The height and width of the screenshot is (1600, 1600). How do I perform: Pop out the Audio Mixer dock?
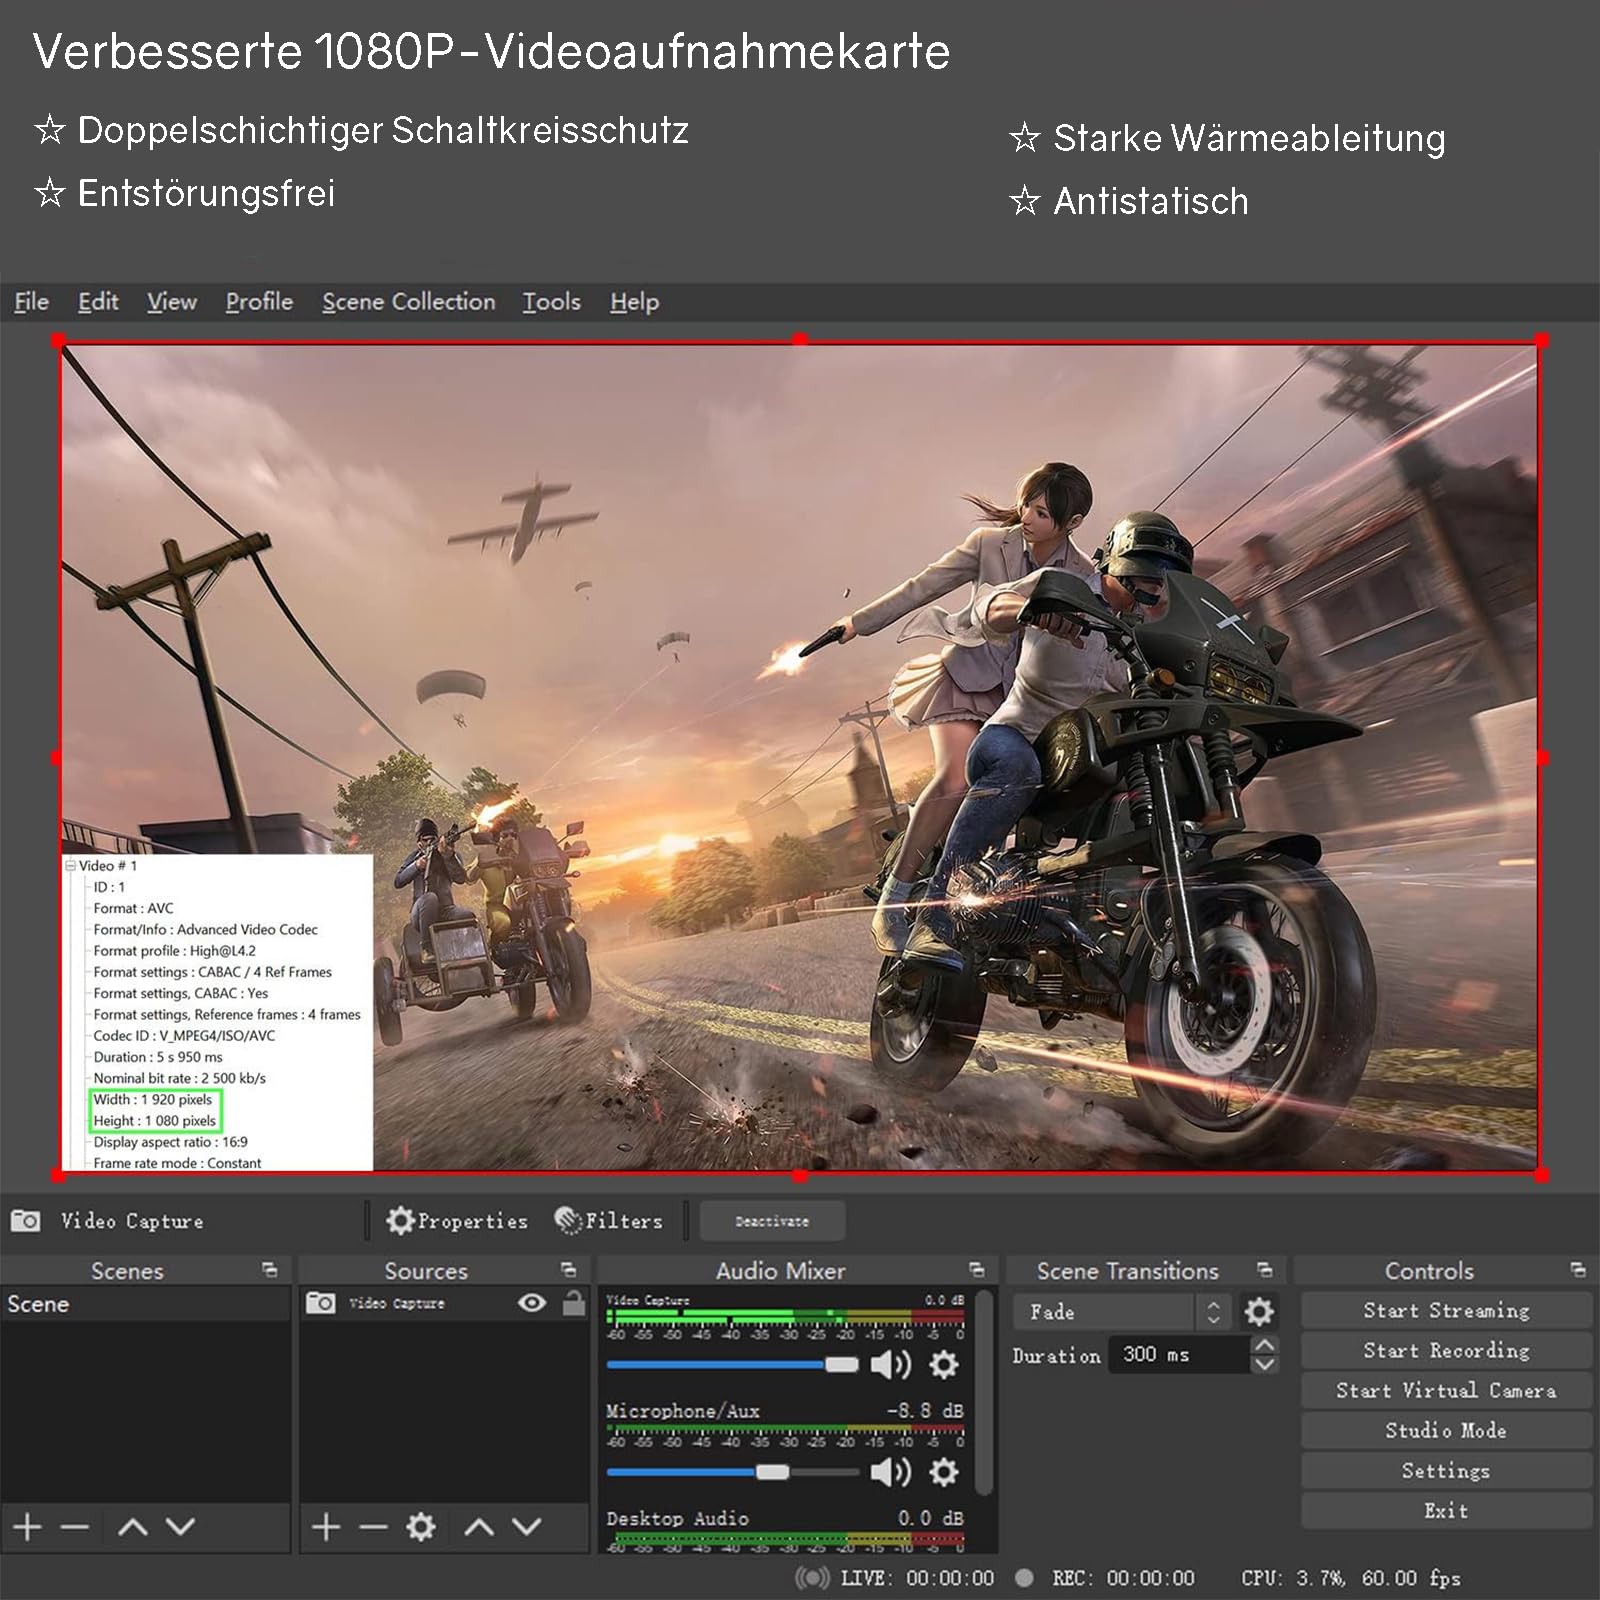(976, 1270)
